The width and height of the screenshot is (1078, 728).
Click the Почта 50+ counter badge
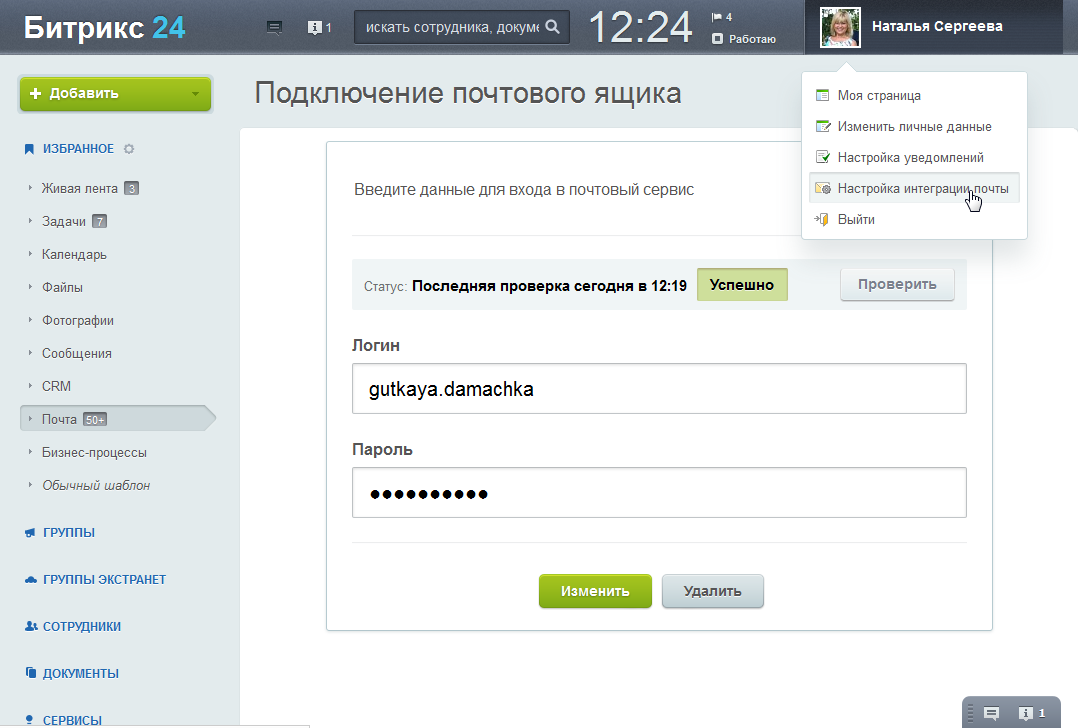95,419
